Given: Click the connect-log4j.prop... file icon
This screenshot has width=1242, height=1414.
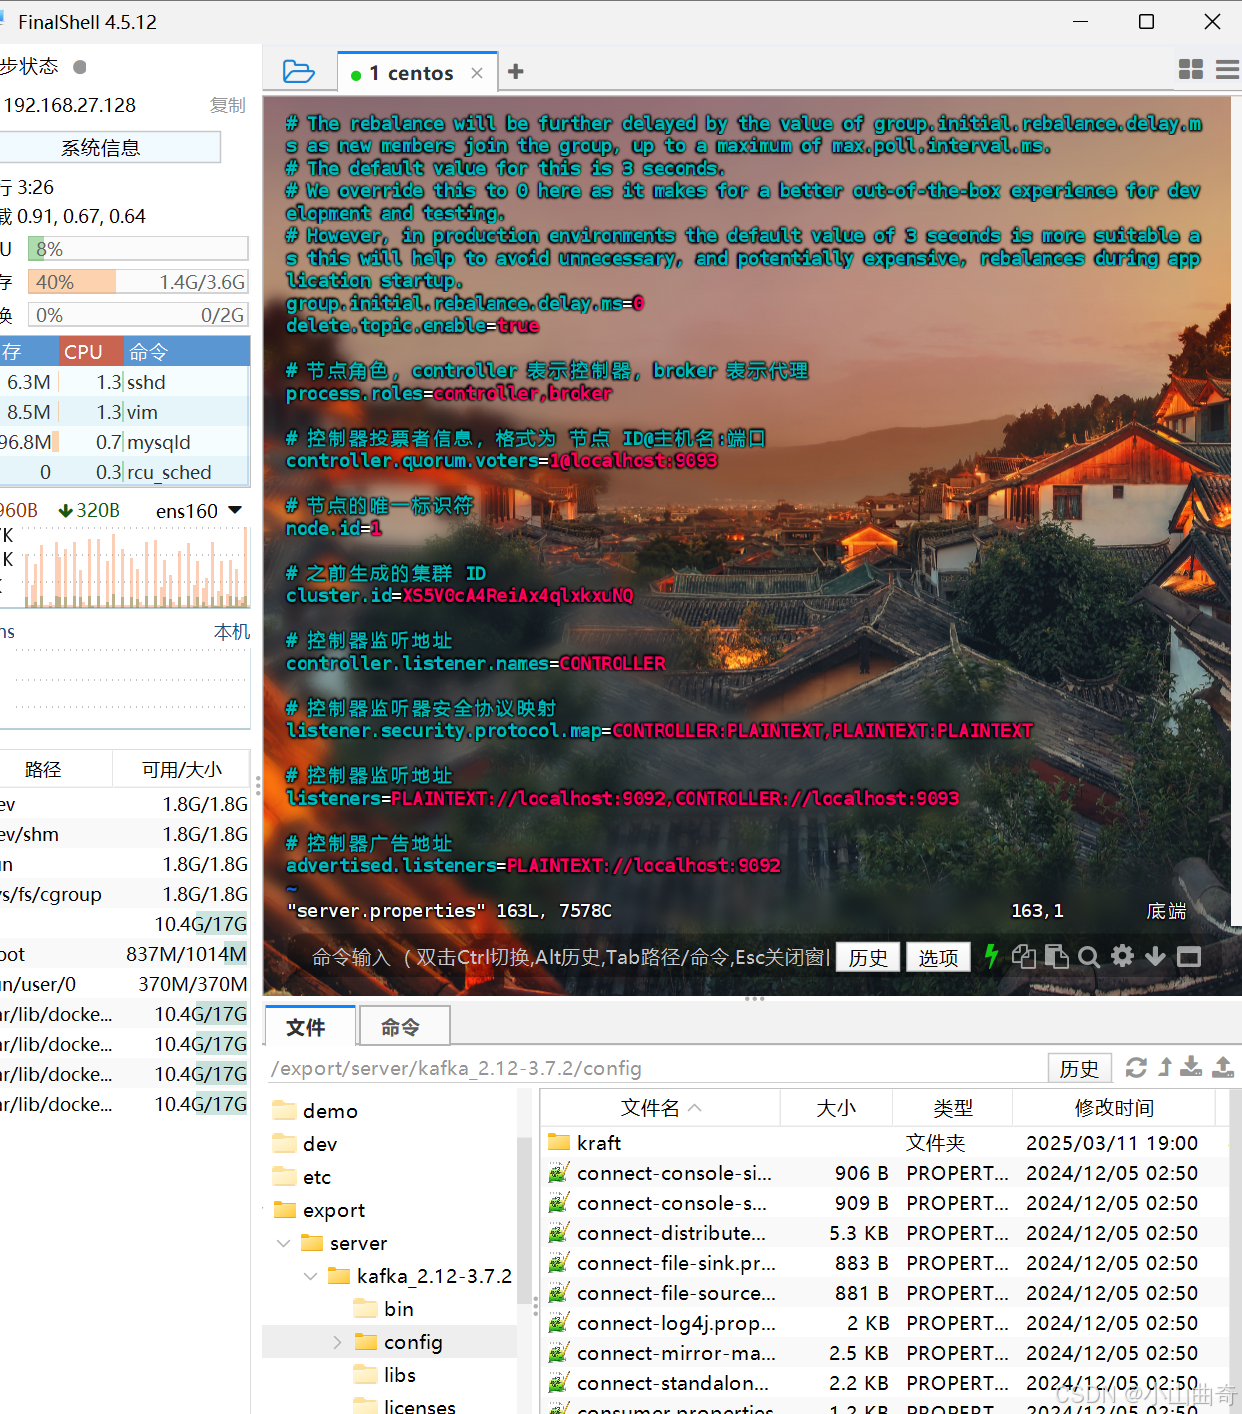Looking at the screenshot, I should click(x=559, y=1322).
